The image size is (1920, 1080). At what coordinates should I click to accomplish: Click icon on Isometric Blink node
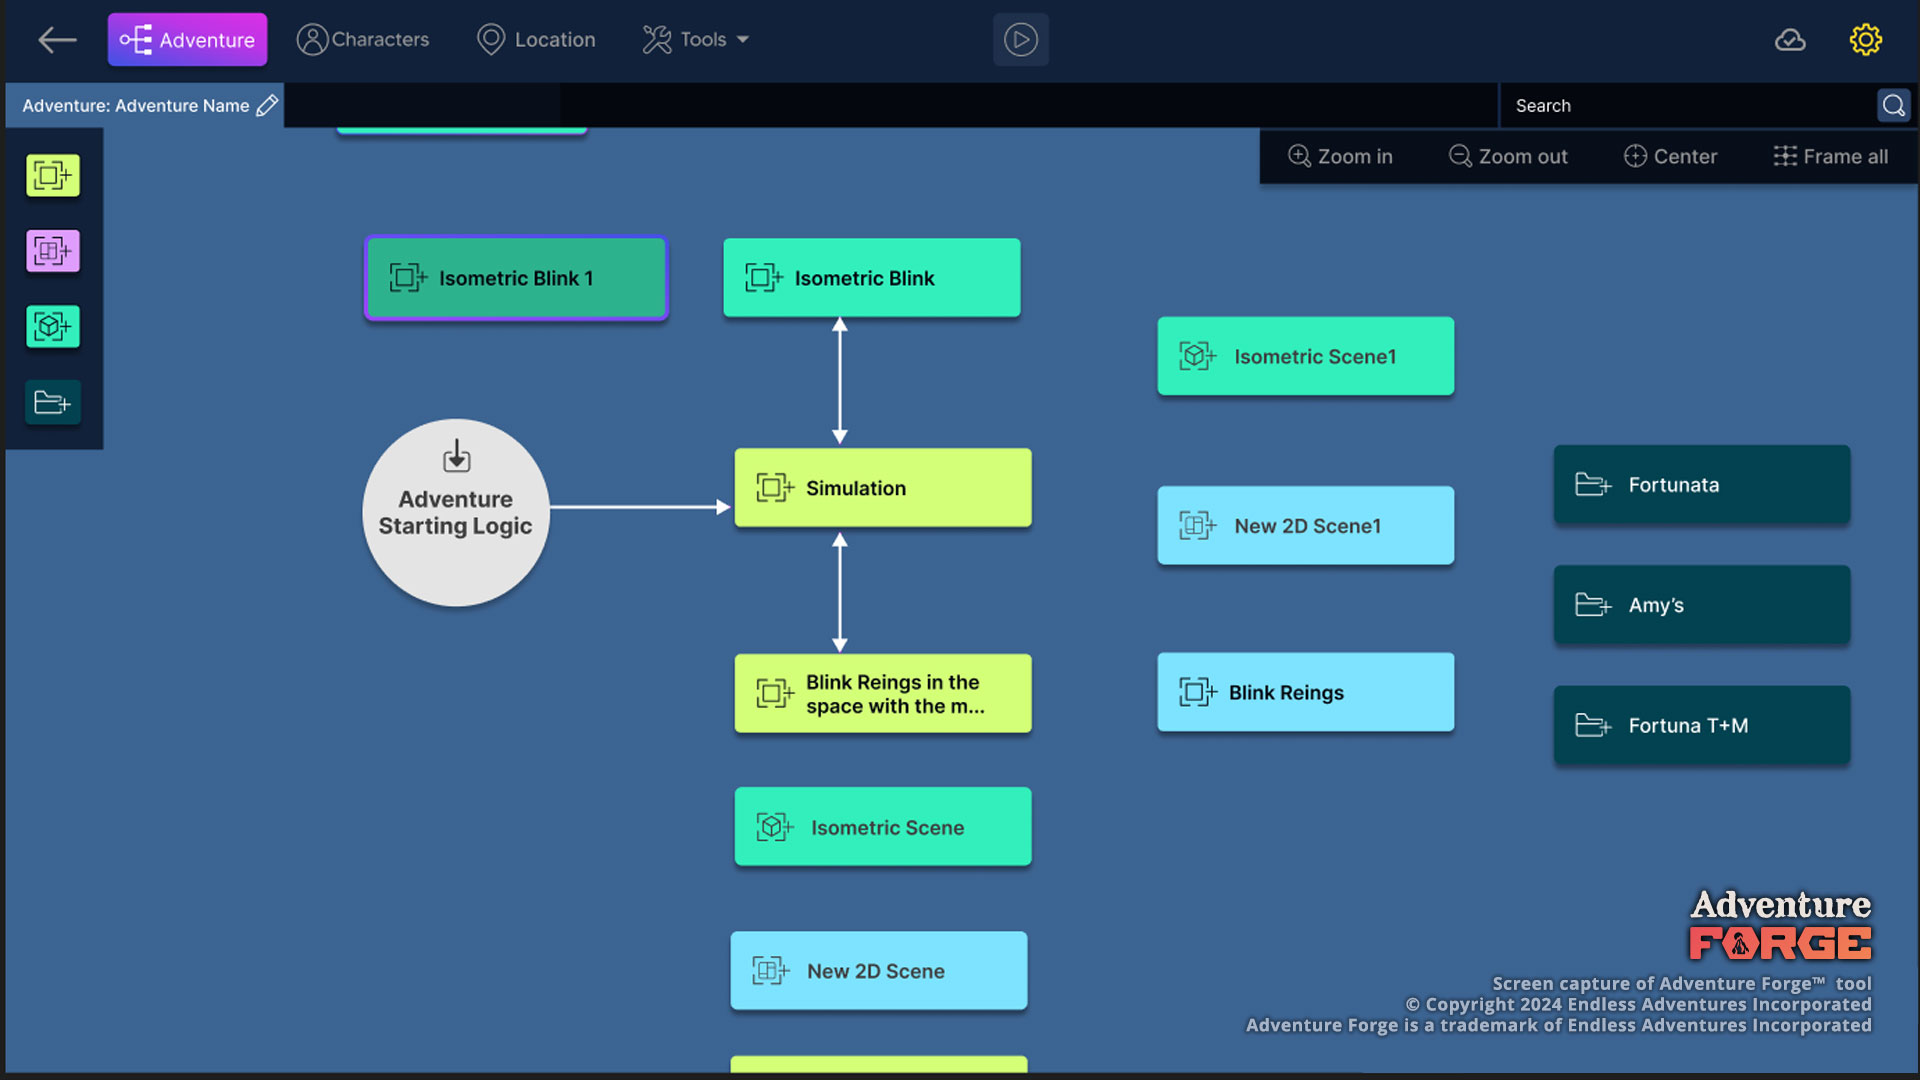[764, 278]
